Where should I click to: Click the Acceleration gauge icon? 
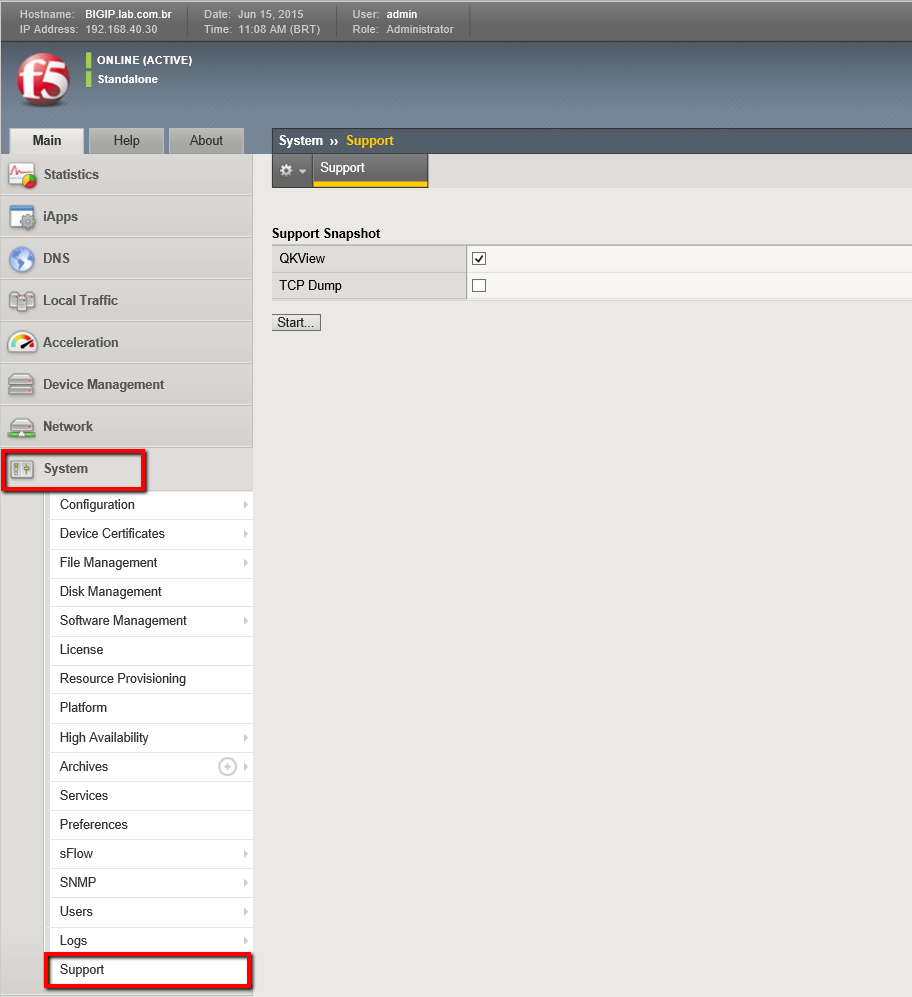(22, 343)
